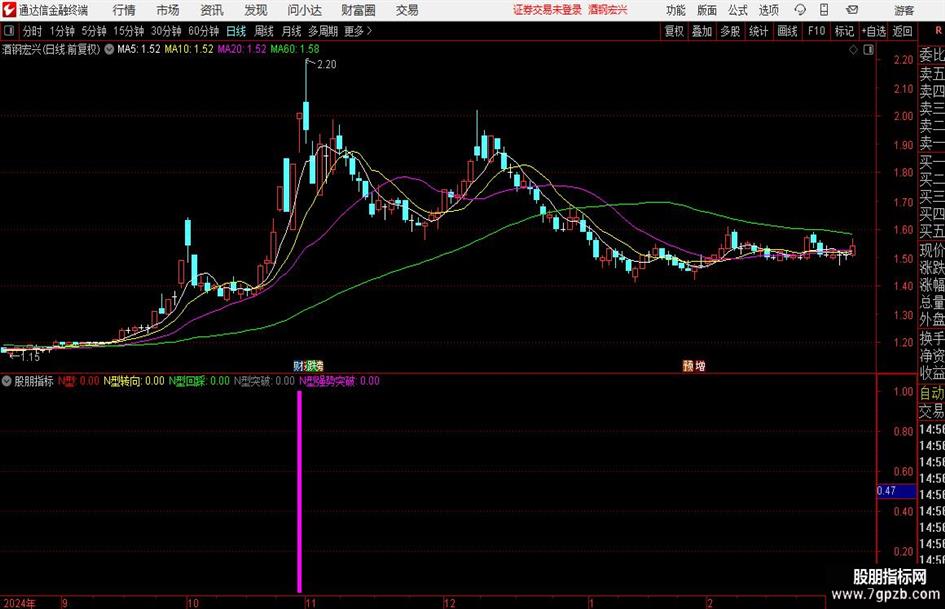Click the 酒钢宏兴(日线 前复权) chart title
The width and height of the screenshot is (945, 609).
pyautogui.click(x=51, y=50)
